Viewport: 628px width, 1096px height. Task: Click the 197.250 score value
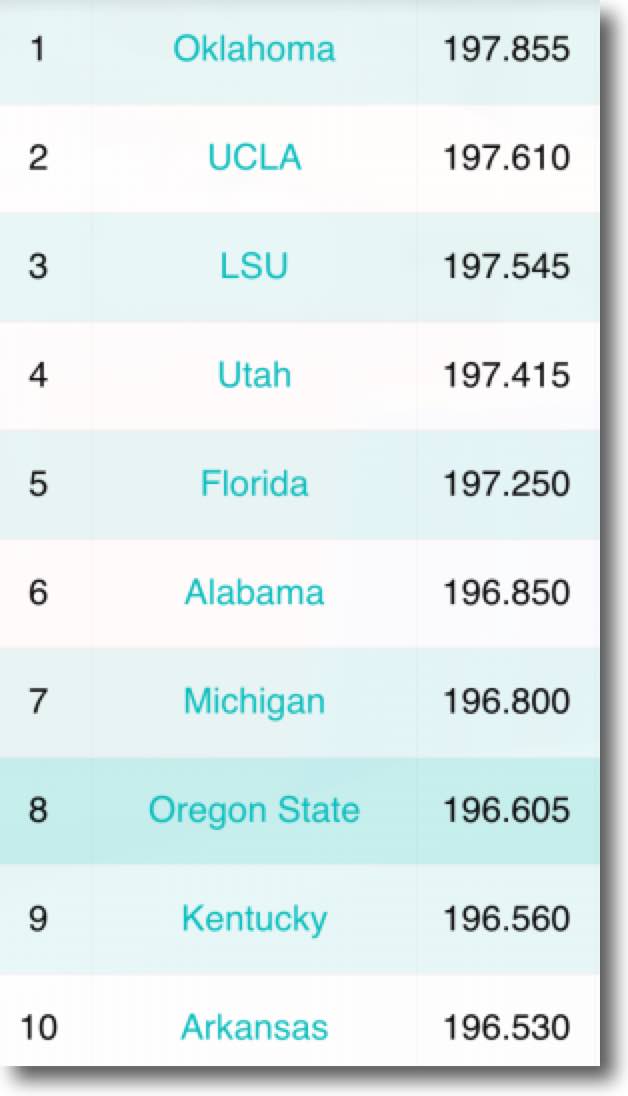(506, 484)
